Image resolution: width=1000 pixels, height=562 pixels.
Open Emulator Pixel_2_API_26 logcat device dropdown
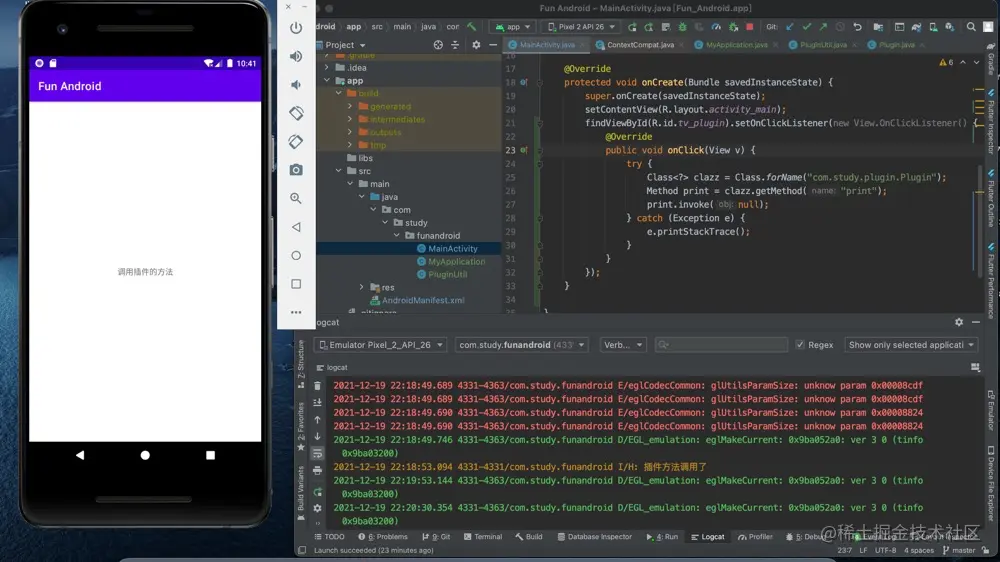[x=381, y=344]
